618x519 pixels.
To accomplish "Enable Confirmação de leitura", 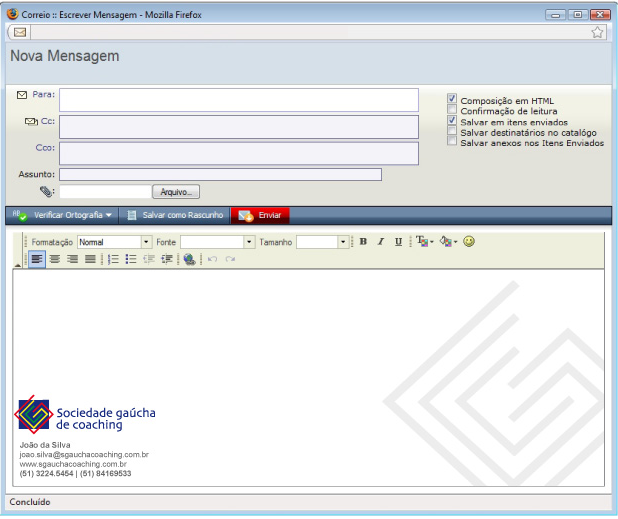I will [x=452, y=111].
